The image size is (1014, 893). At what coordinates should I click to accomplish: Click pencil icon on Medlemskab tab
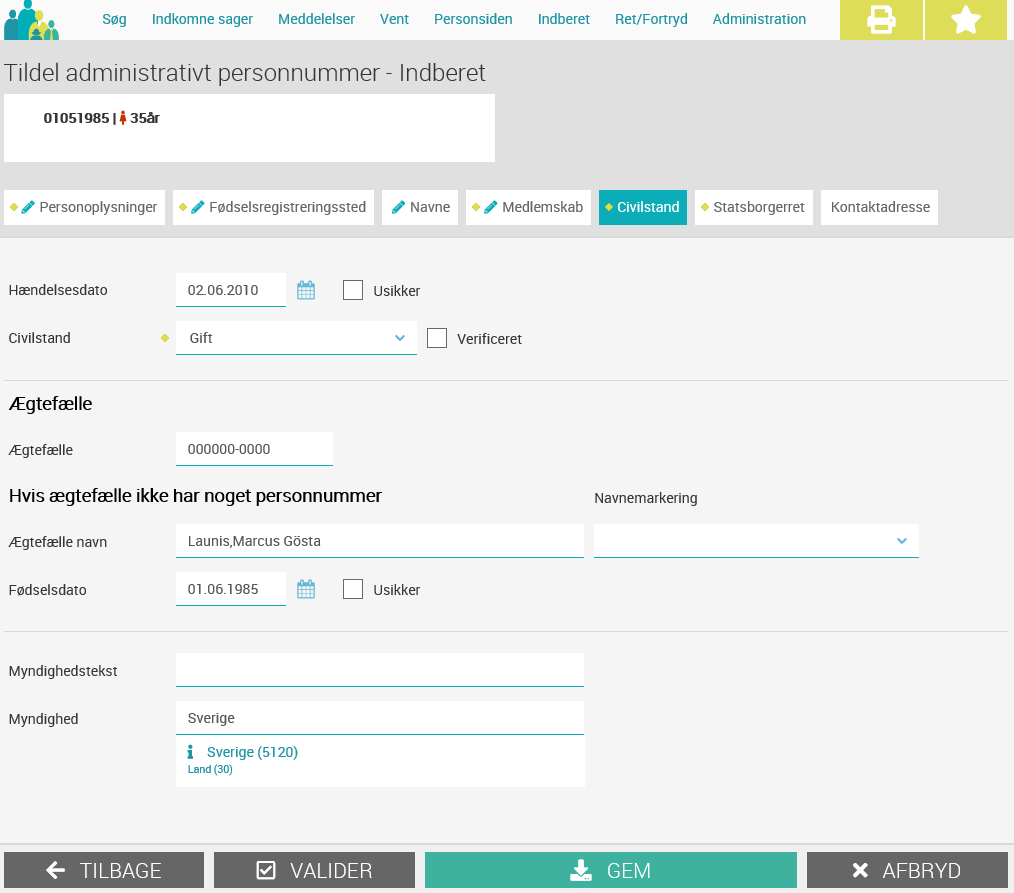(x=491, y=207)
